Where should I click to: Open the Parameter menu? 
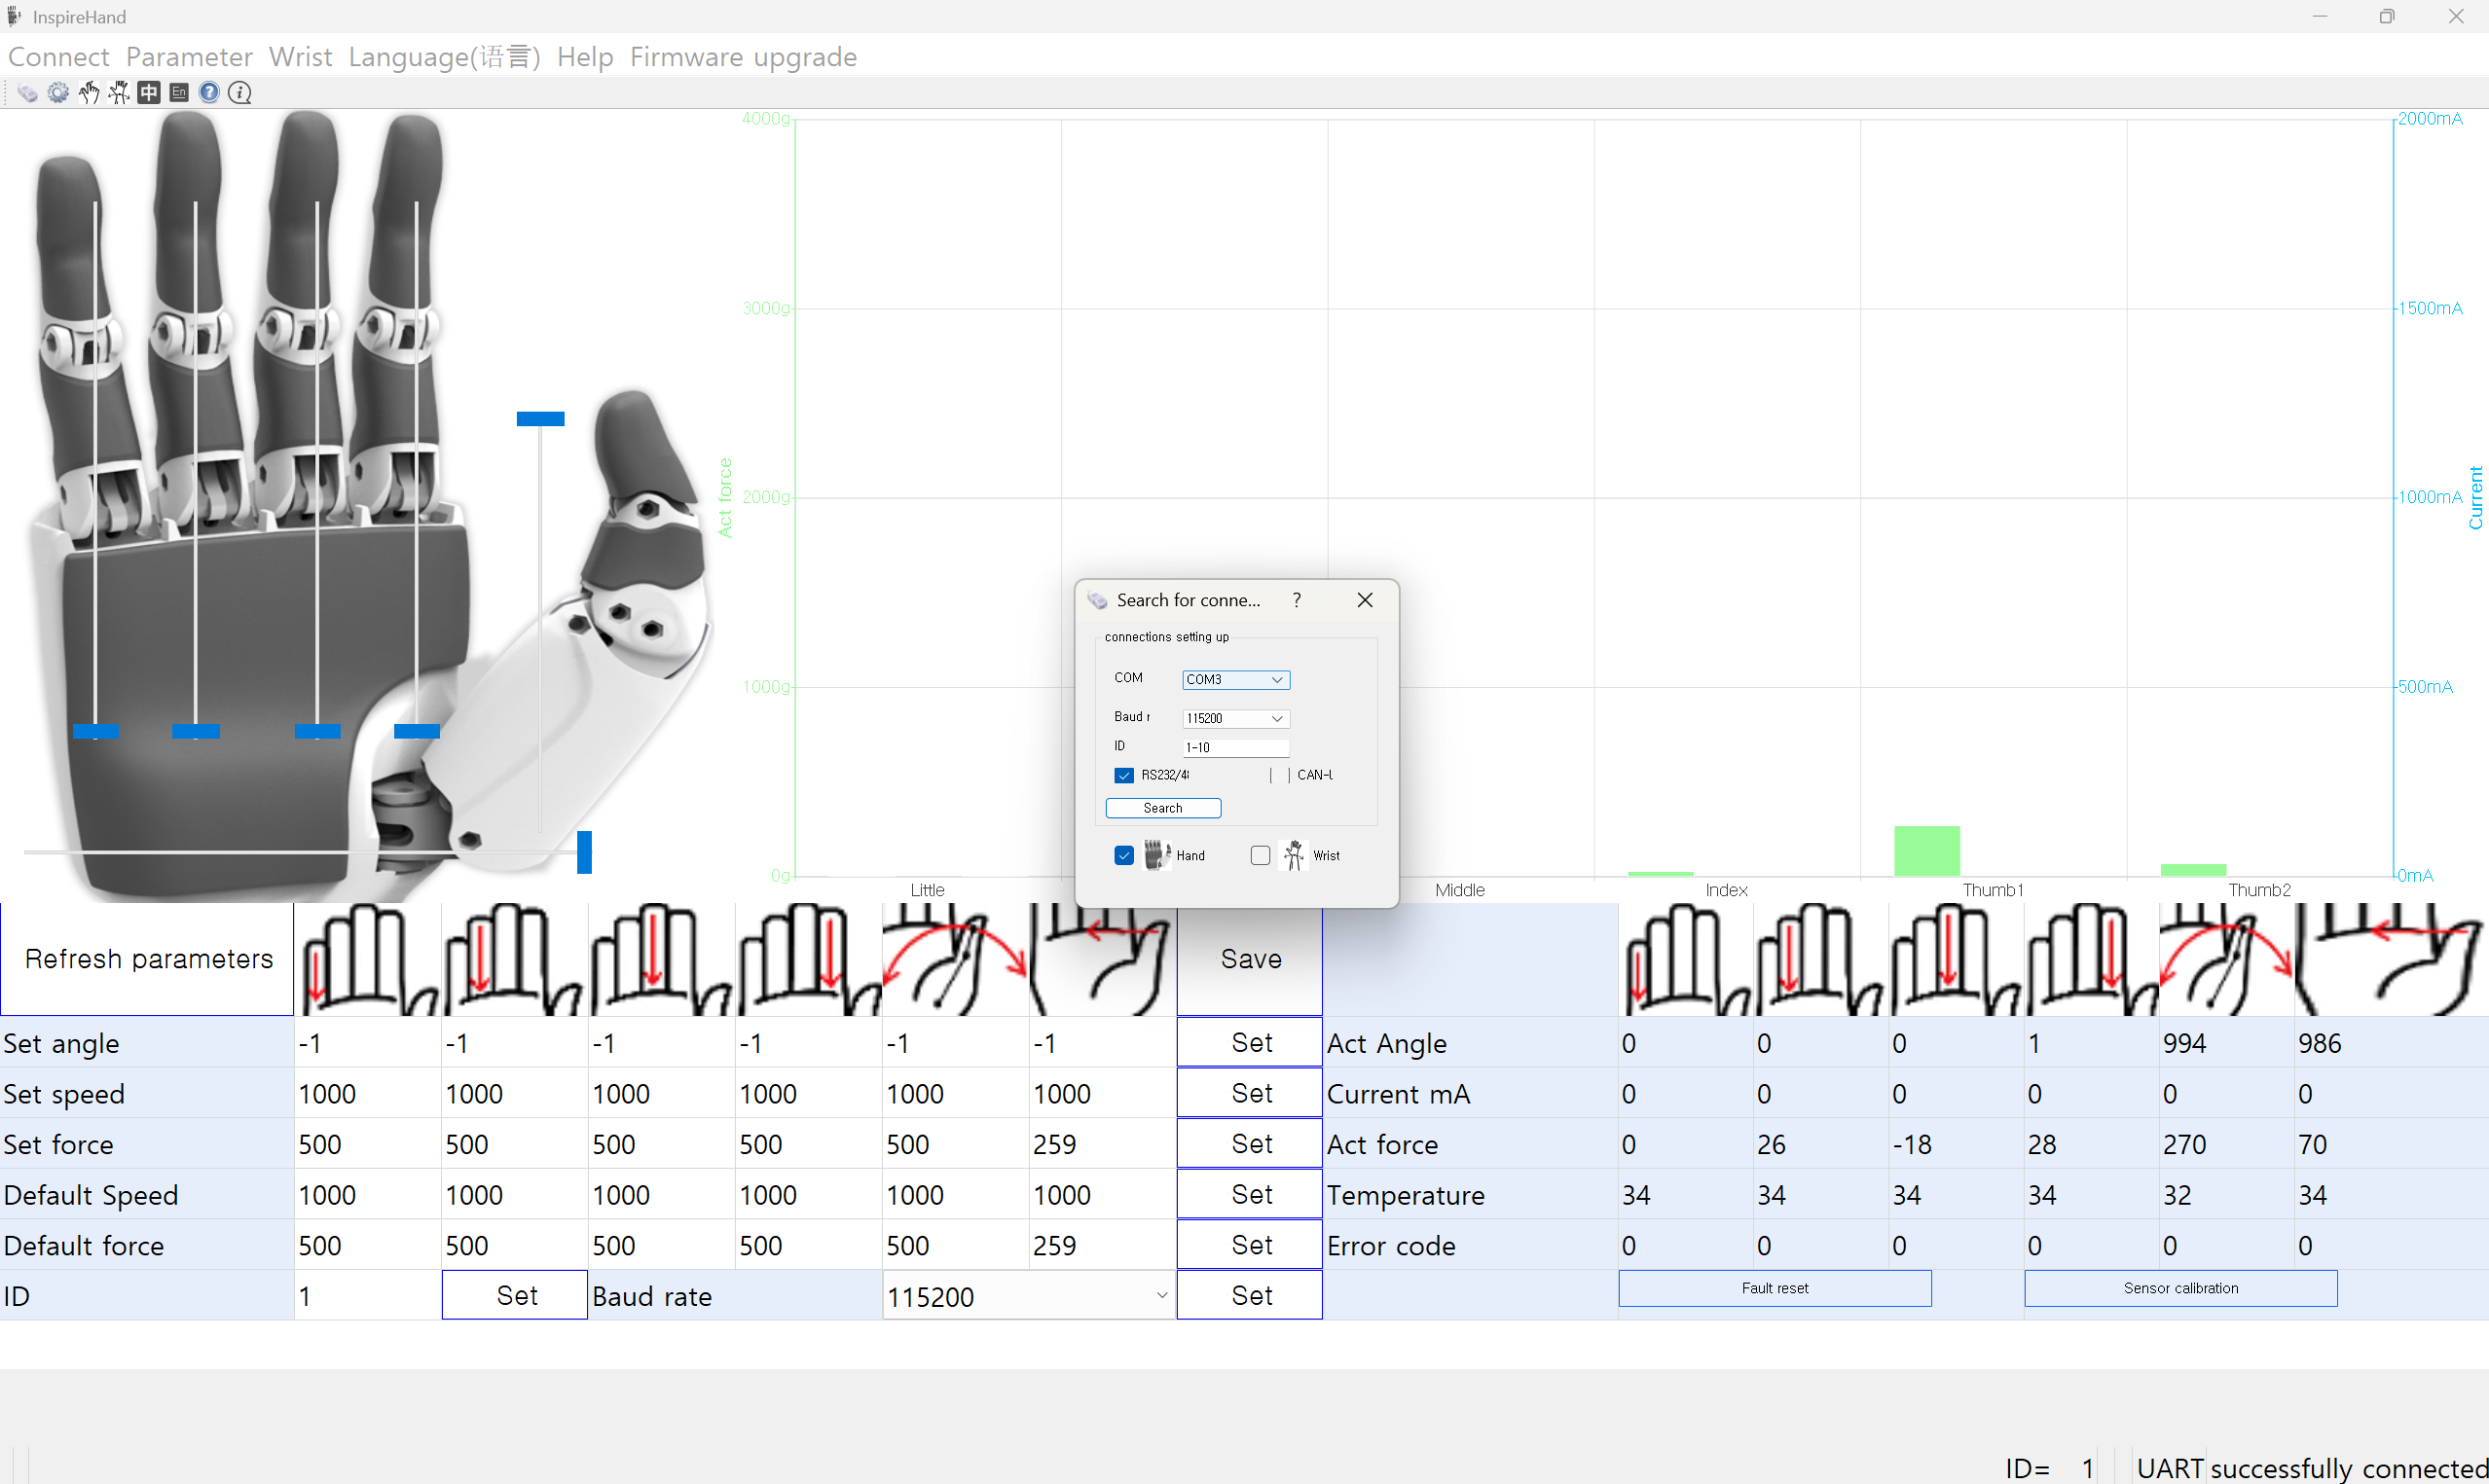click(189, 57)
